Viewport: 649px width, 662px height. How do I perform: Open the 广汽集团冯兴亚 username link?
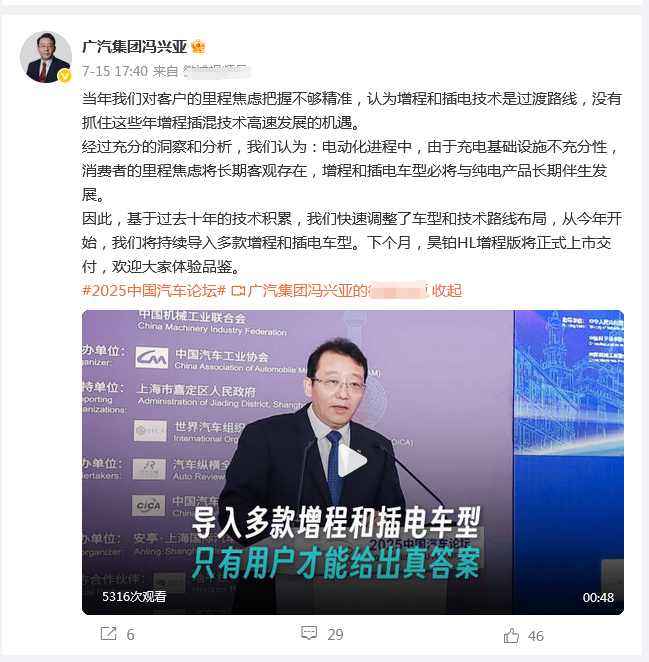click(x=134, y=46)
